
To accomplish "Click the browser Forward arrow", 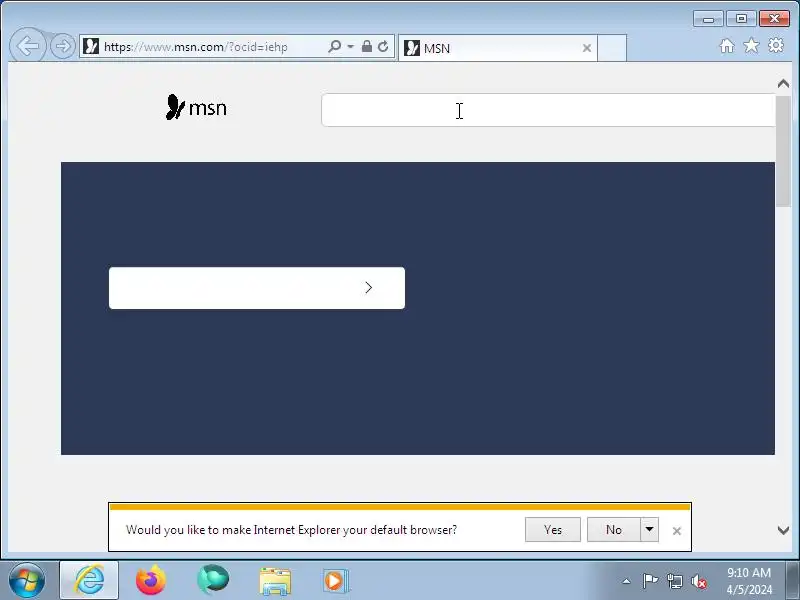I will point(63,46).
